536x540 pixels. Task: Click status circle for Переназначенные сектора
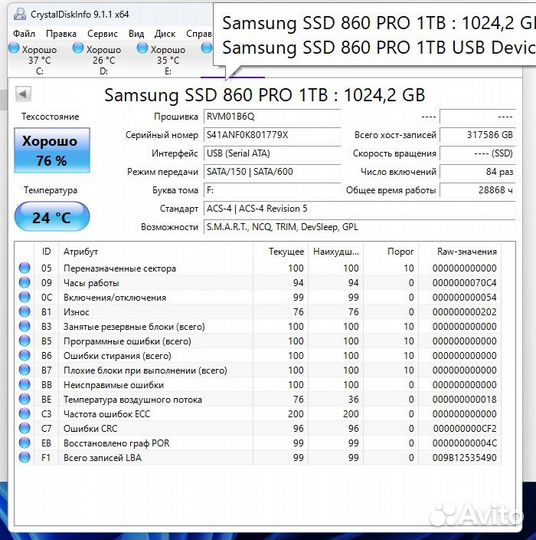click(x=24, y=268)
